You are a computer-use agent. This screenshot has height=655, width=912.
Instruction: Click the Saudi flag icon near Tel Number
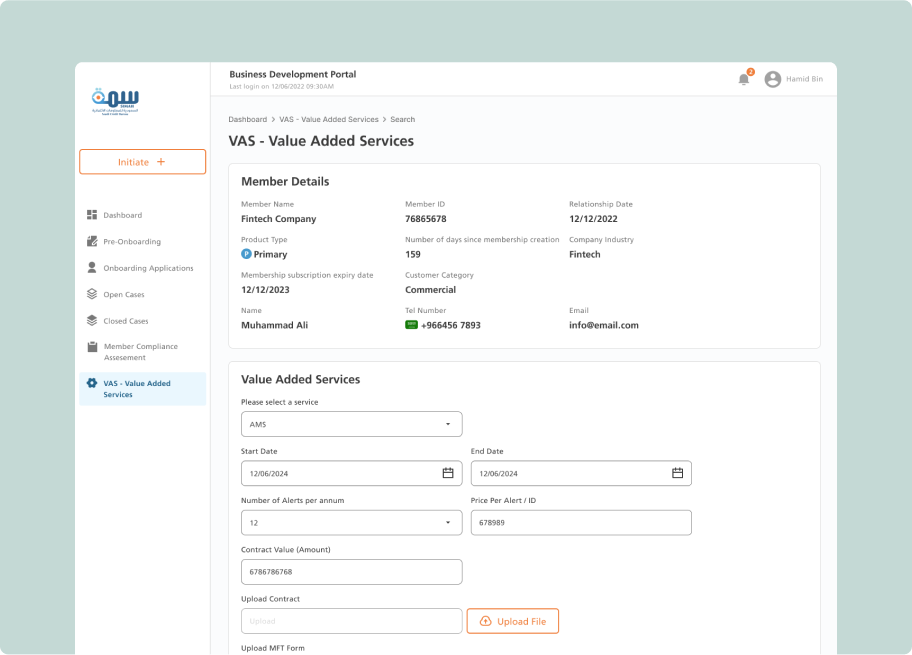(411, 325)
